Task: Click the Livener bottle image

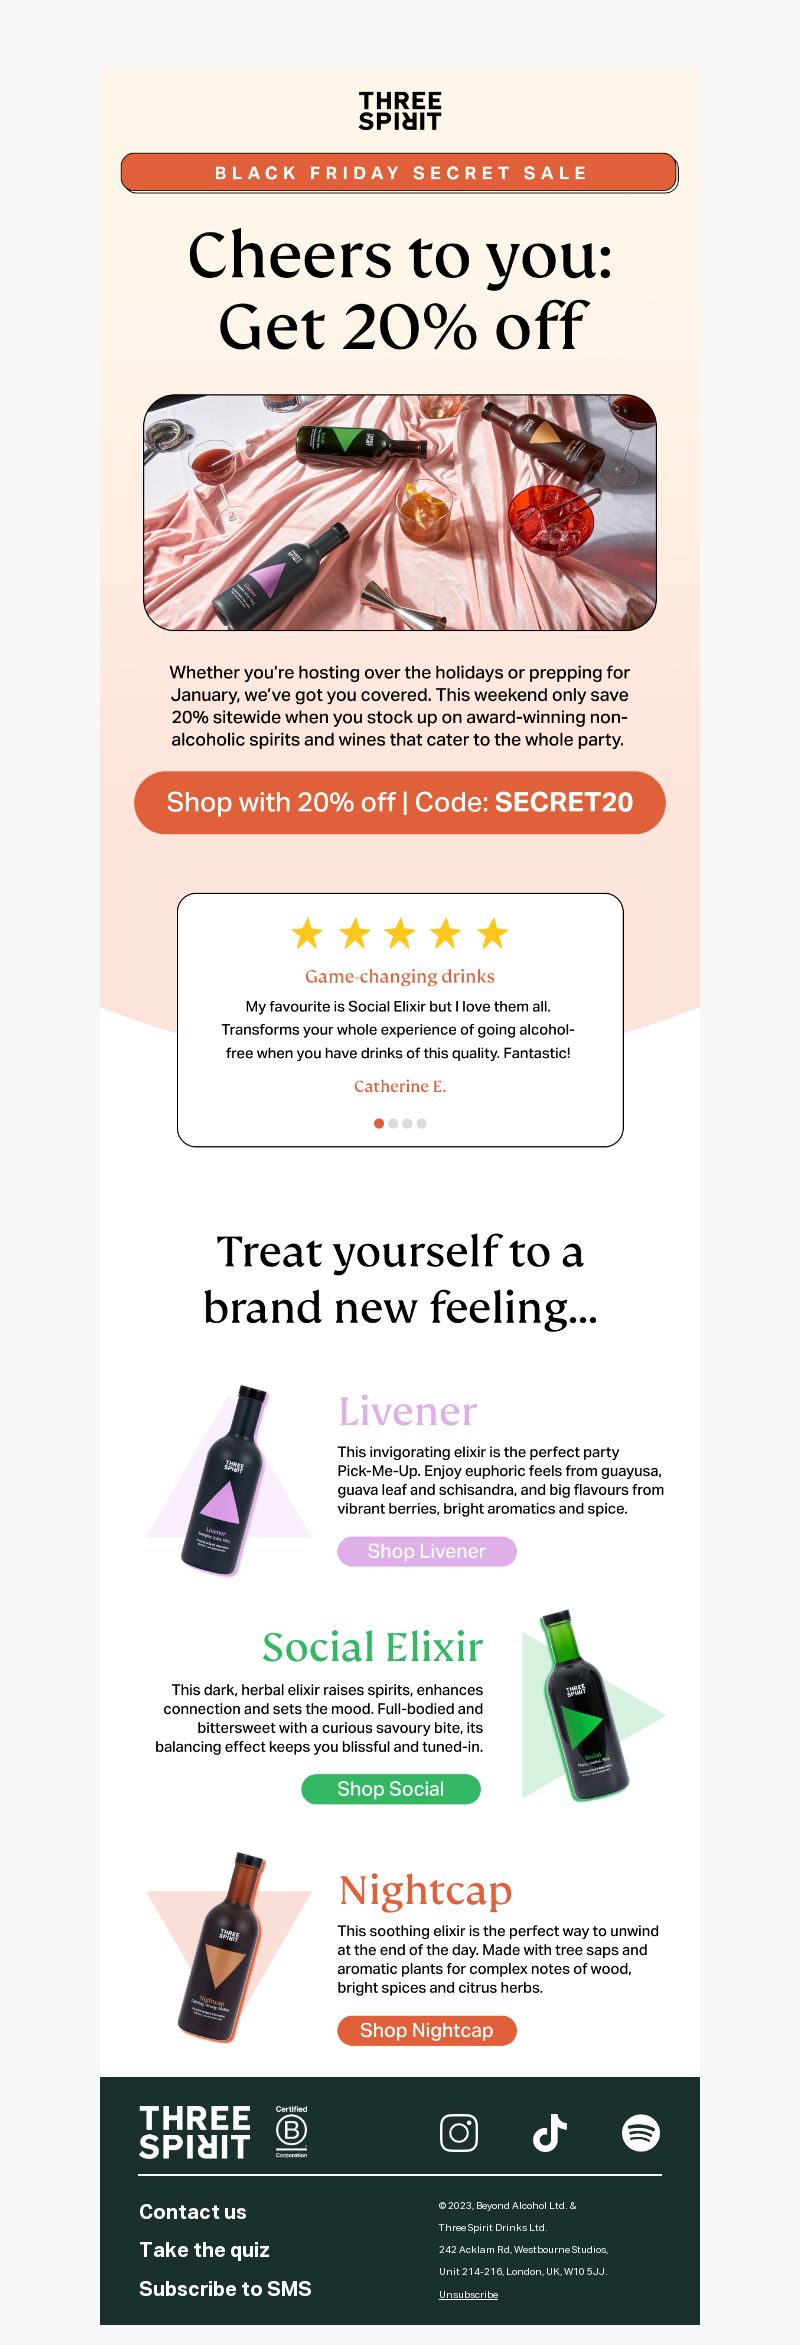Action: point(229,1480)
